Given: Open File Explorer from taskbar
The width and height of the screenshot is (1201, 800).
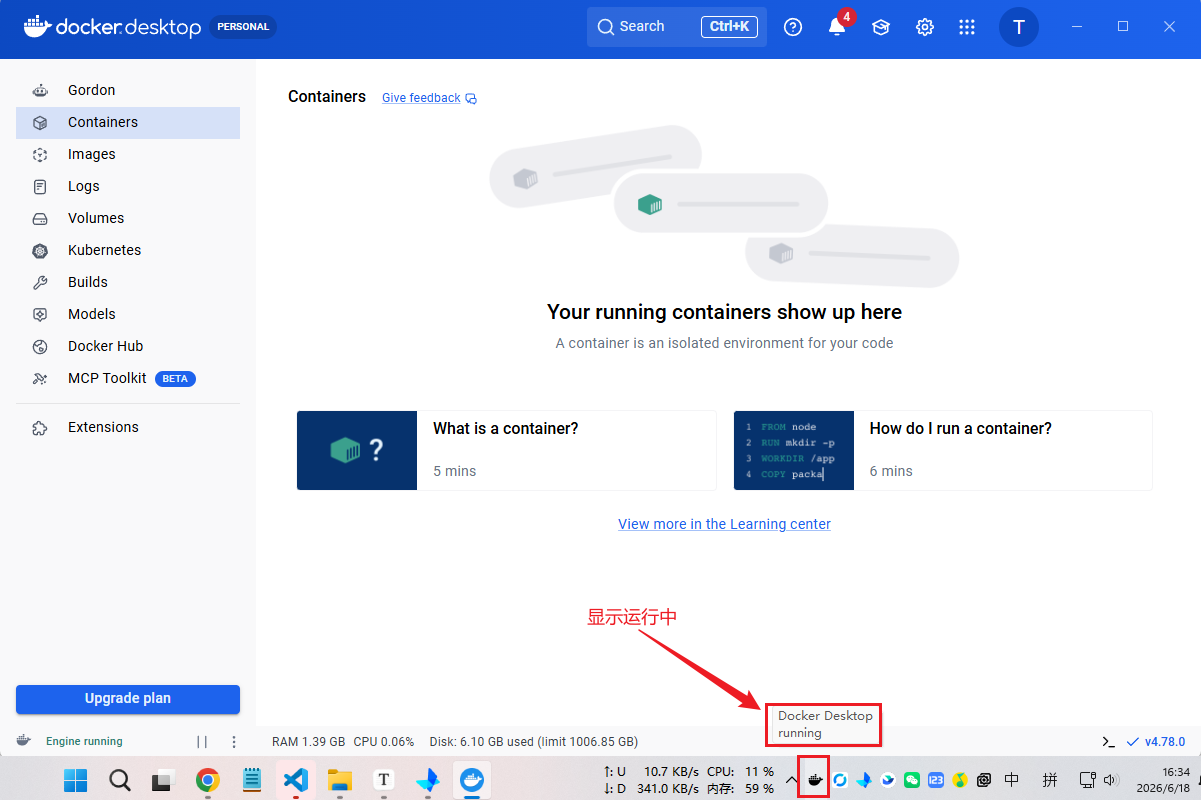Looking at the screenshot, I should [340, 780].
